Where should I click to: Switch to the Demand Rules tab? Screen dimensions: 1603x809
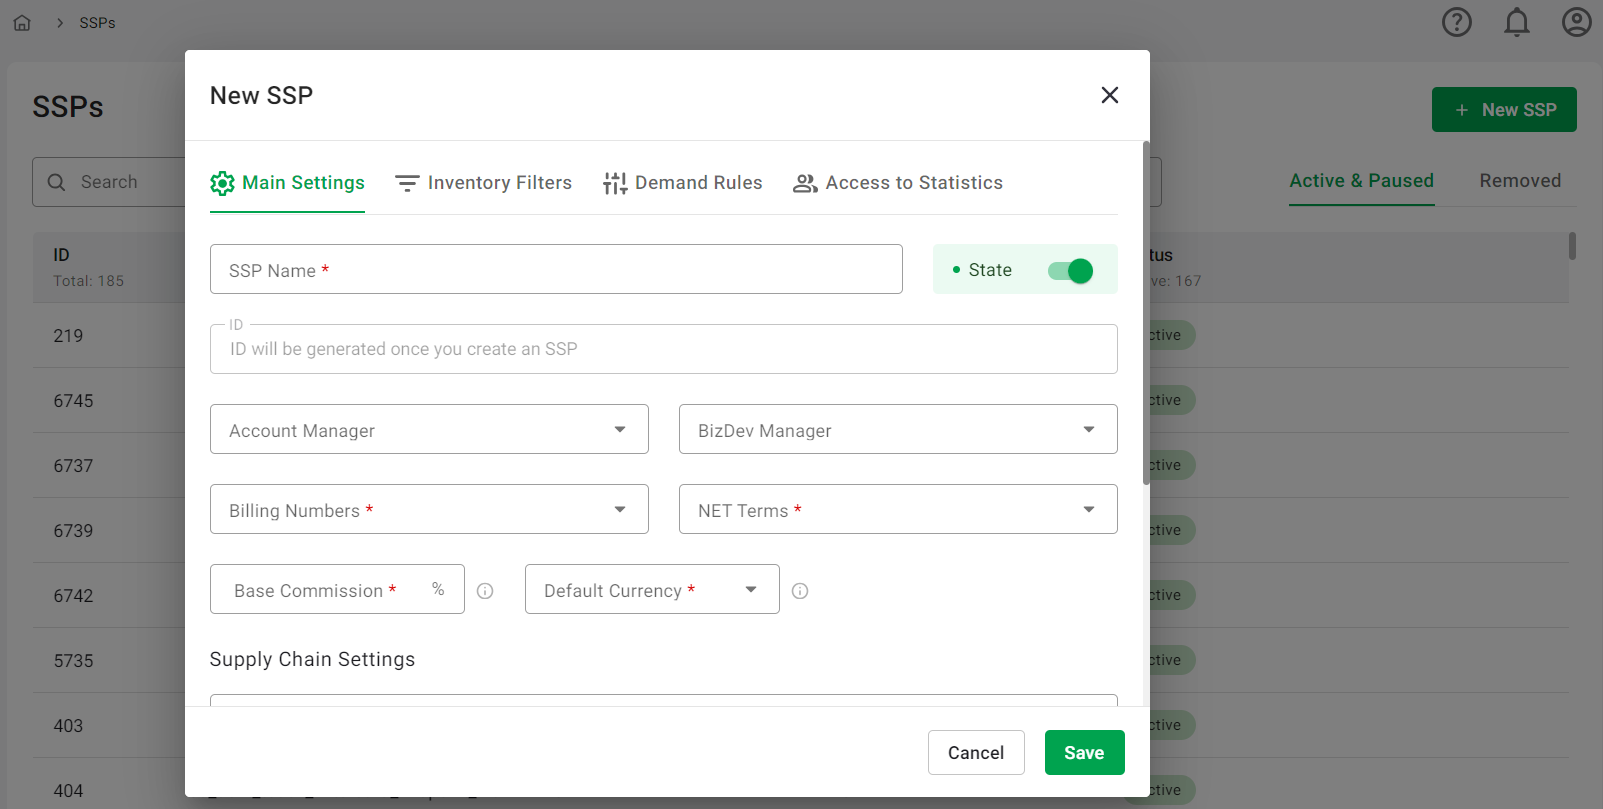[683, 183]
